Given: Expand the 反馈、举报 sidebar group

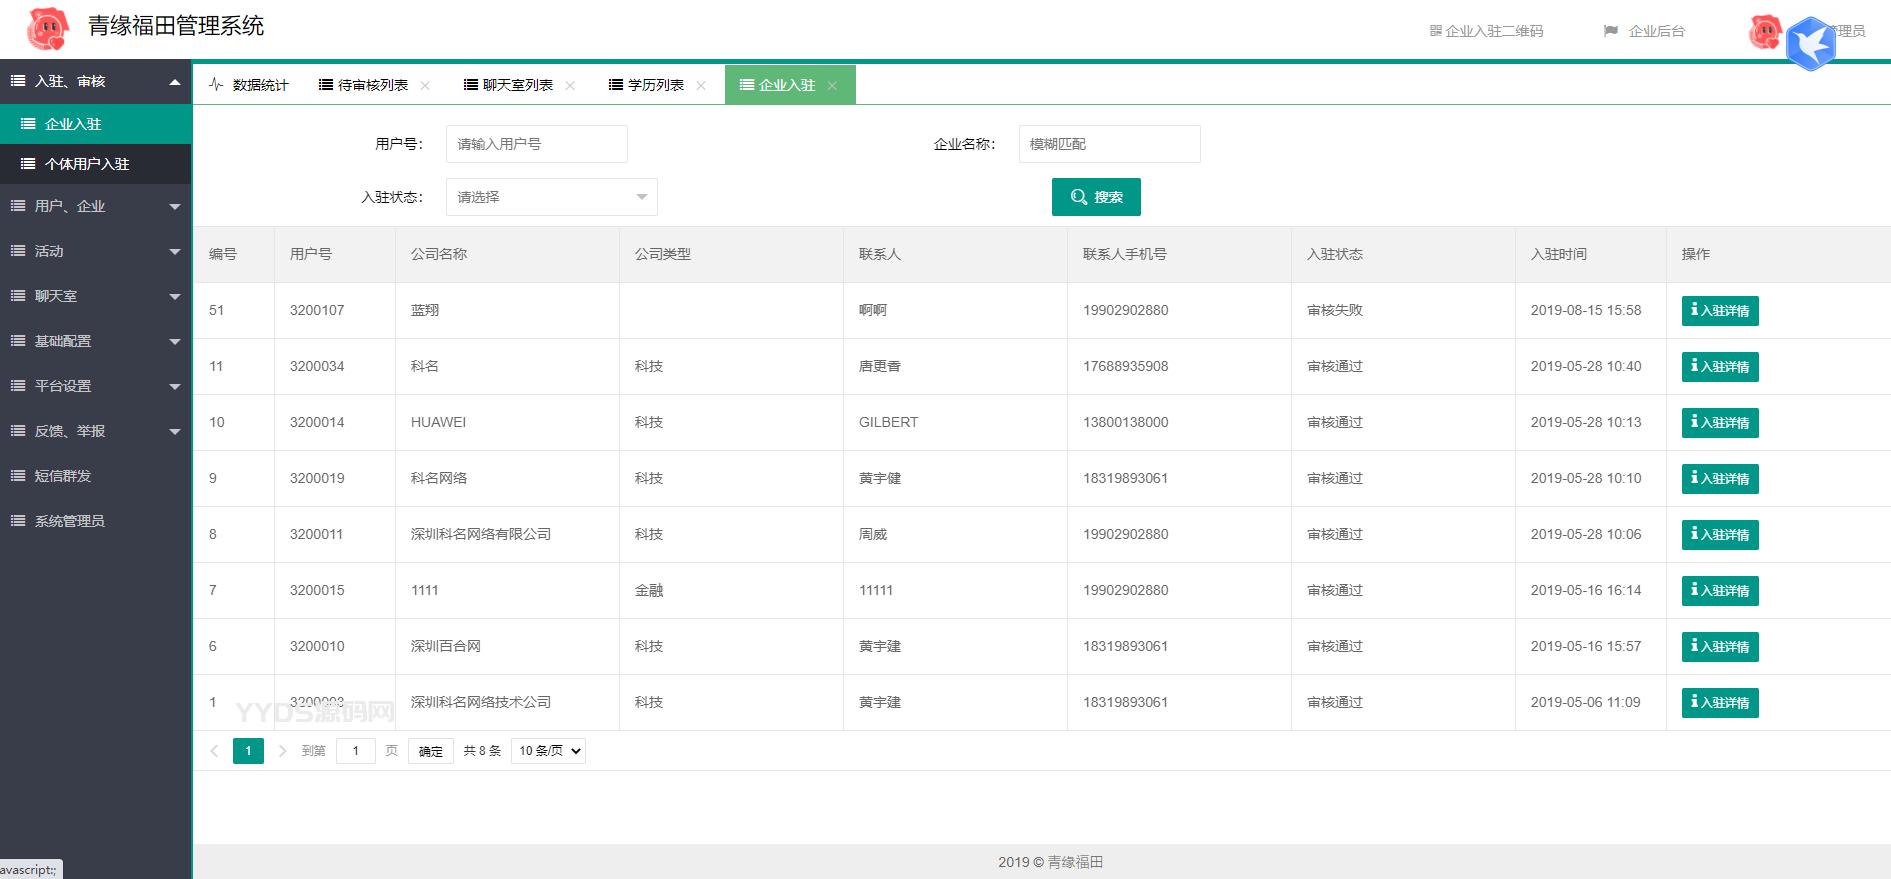Looking at the screenshot, I should (x=175, y=432).
